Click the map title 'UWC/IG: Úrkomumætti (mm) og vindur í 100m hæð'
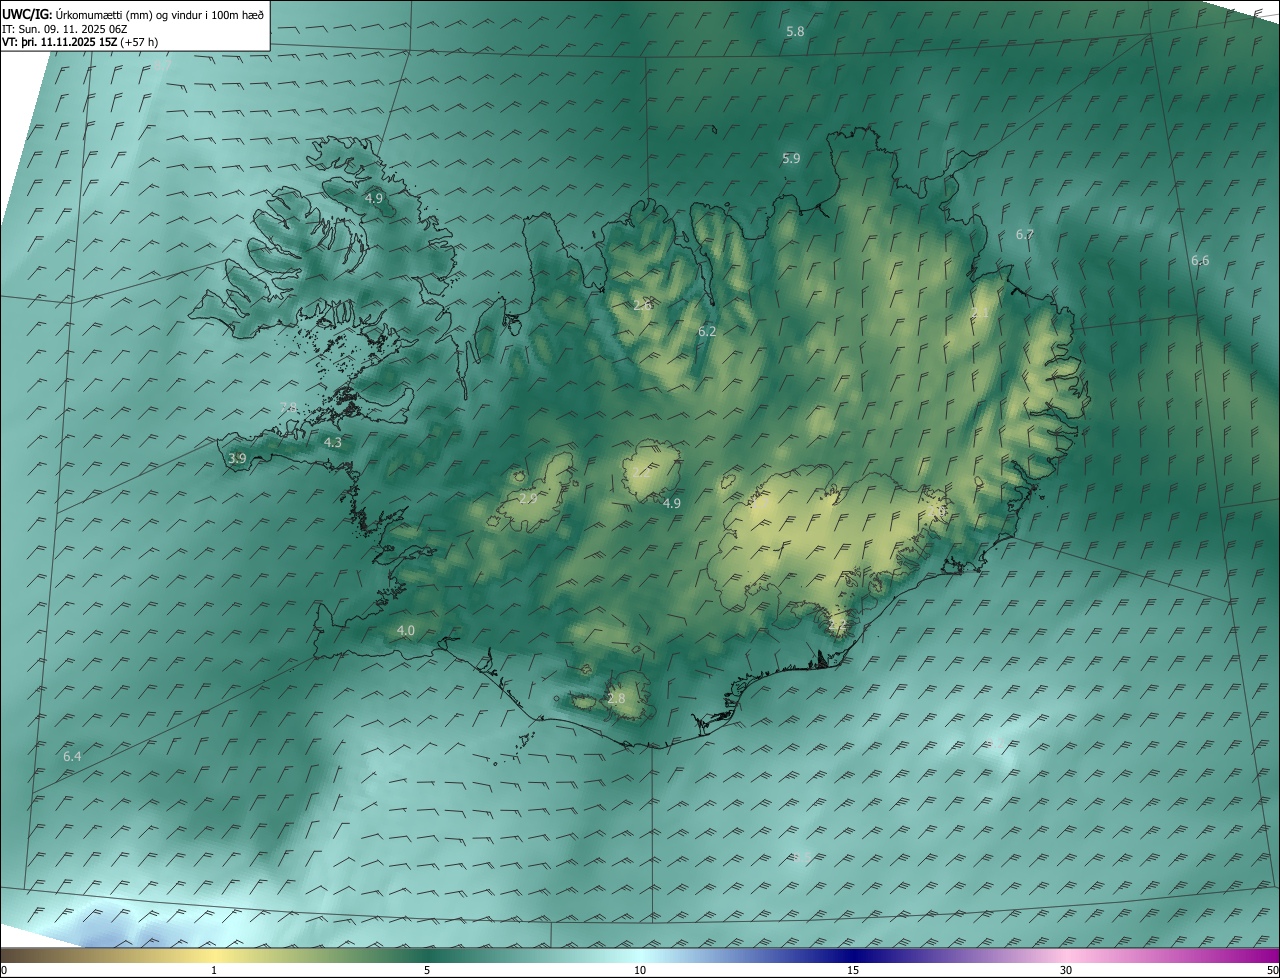 click(x=133, y=14)
